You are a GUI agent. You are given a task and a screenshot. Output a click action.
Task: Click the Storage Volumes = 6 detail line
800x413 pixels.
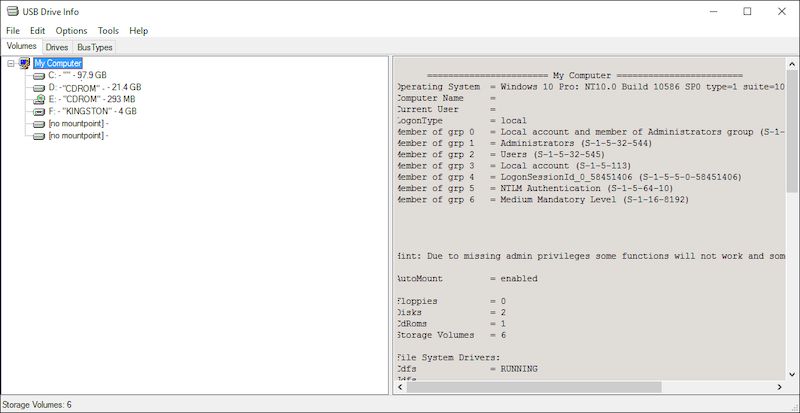(x=451, y=335)
